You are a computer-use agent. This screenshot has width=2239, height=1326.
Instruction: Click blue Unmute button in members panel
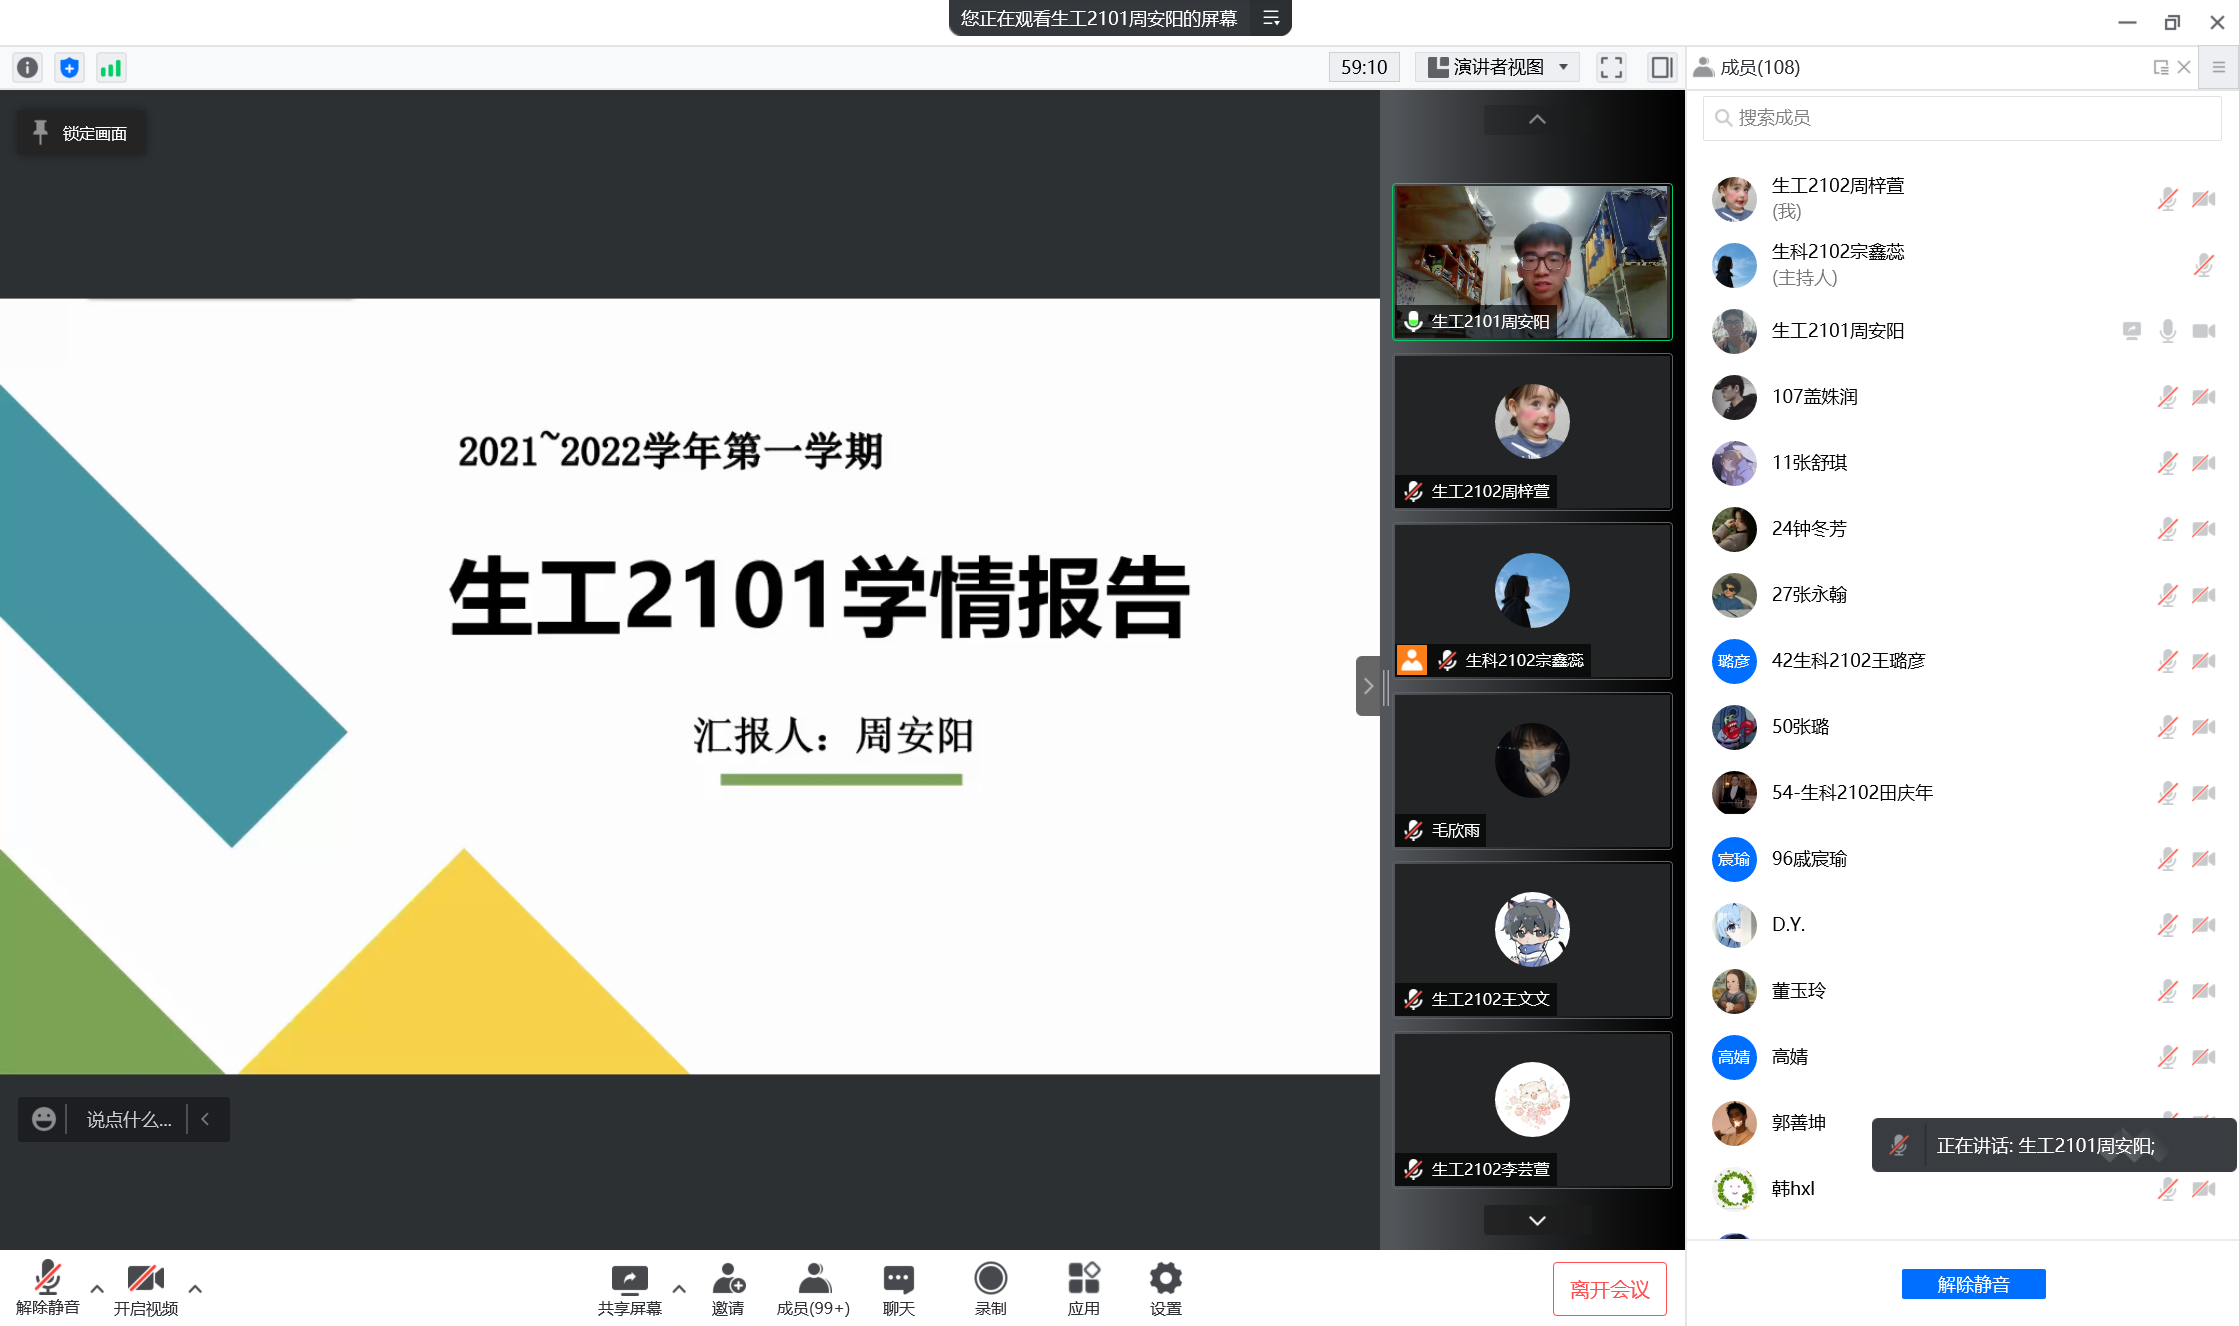click(1972, 1284)
